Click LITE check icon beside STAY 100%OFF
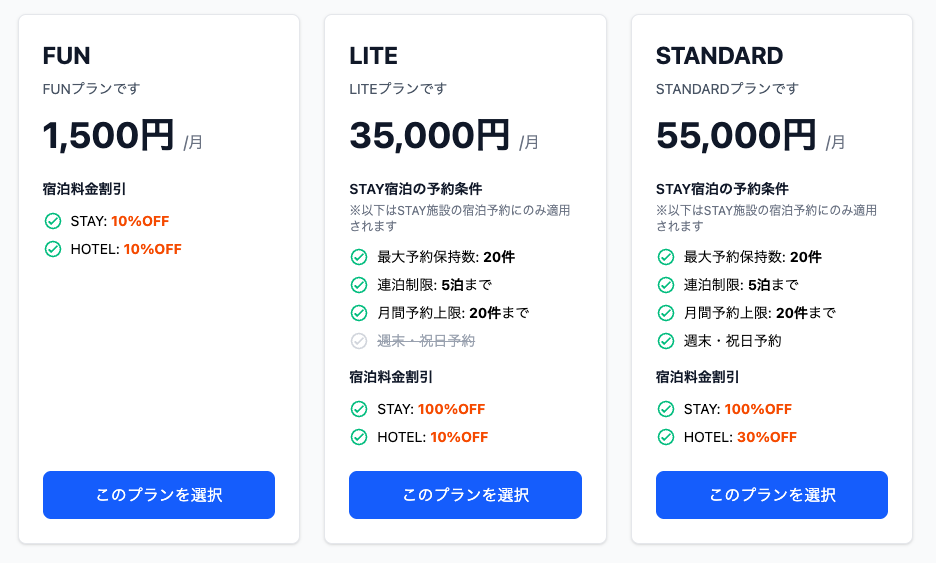This screenshot has height=563, width=936. [359, 409]
